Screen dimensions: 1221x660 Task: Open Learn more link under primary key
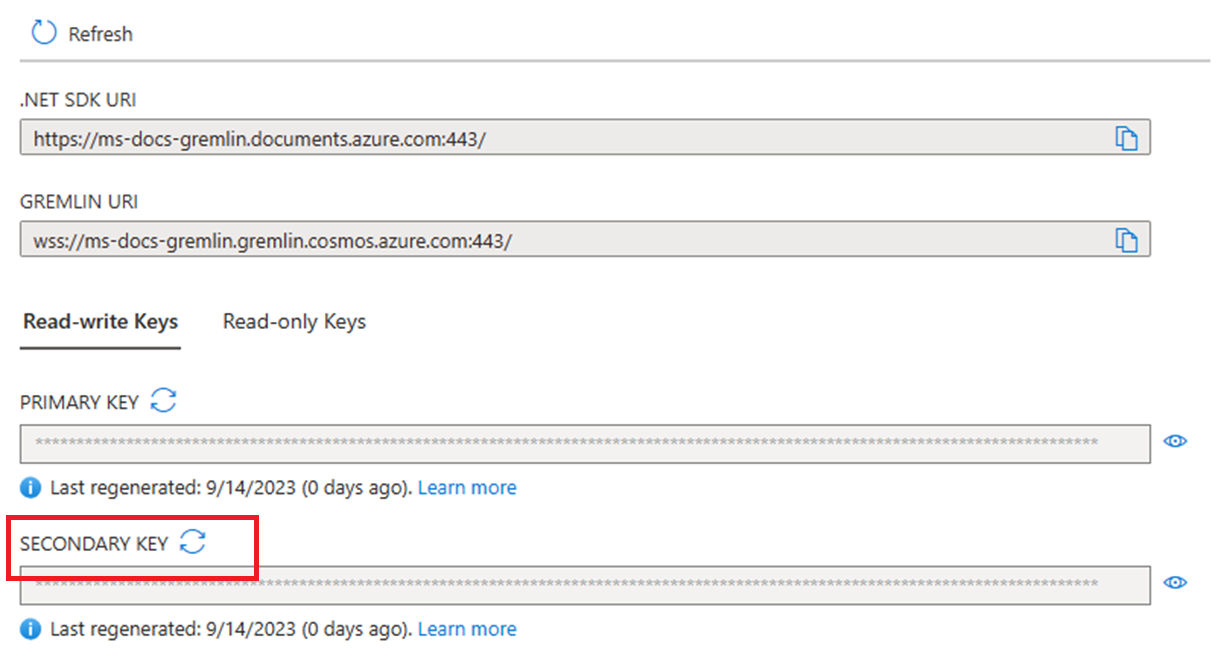467,488
